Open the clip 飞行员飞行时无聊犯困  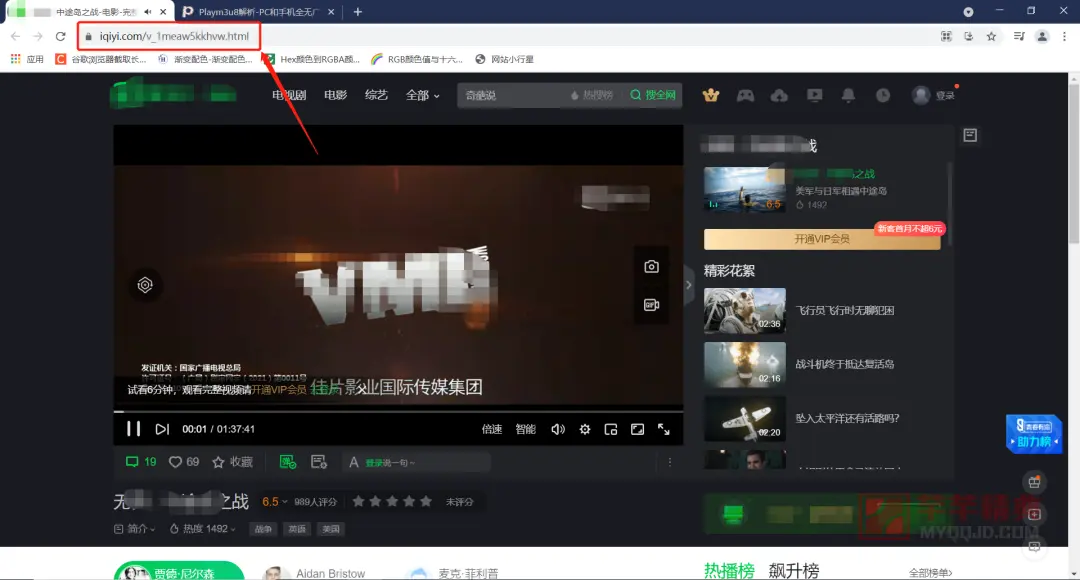[844, 310]
